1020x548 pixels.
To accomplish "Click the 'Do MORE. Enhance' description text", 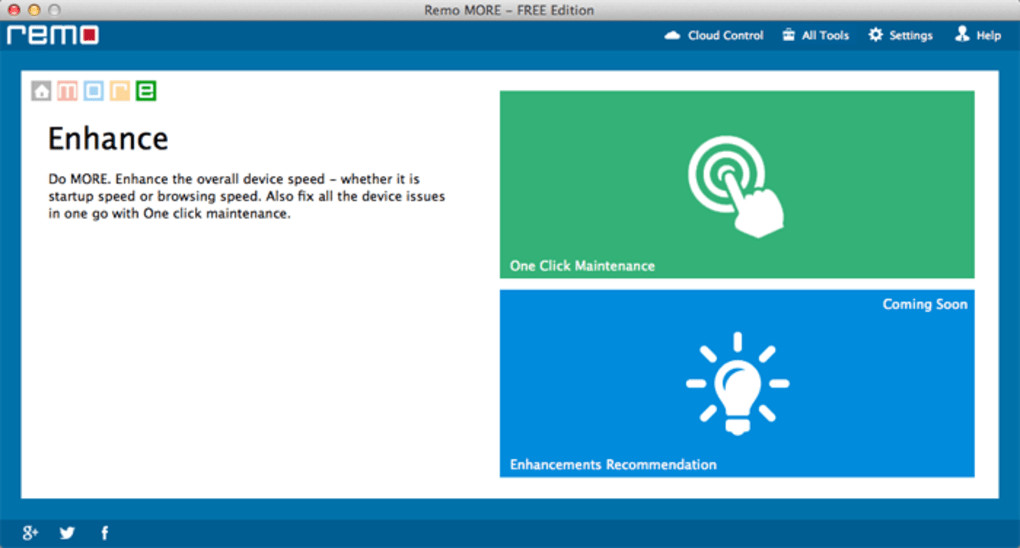I will tap(247, 196).
